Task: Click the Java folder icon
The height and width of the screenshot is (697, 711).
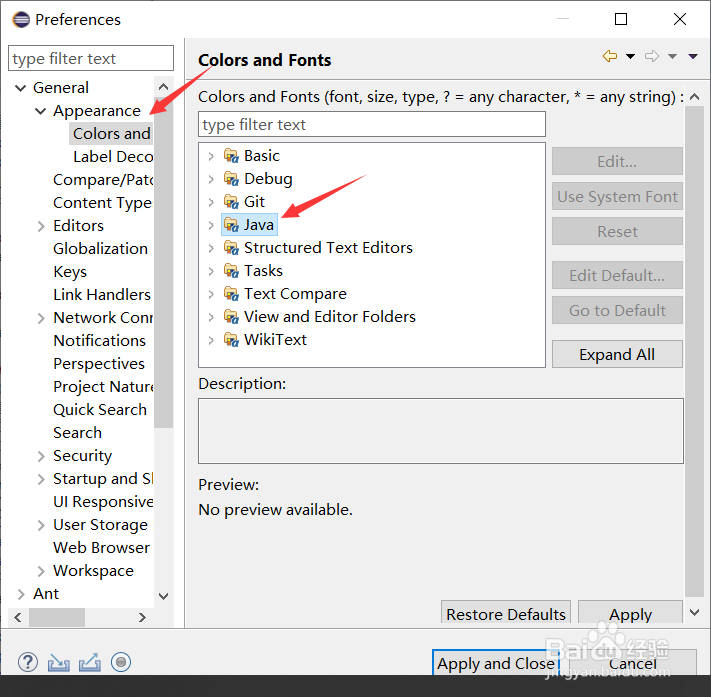Action: point(231,225)
